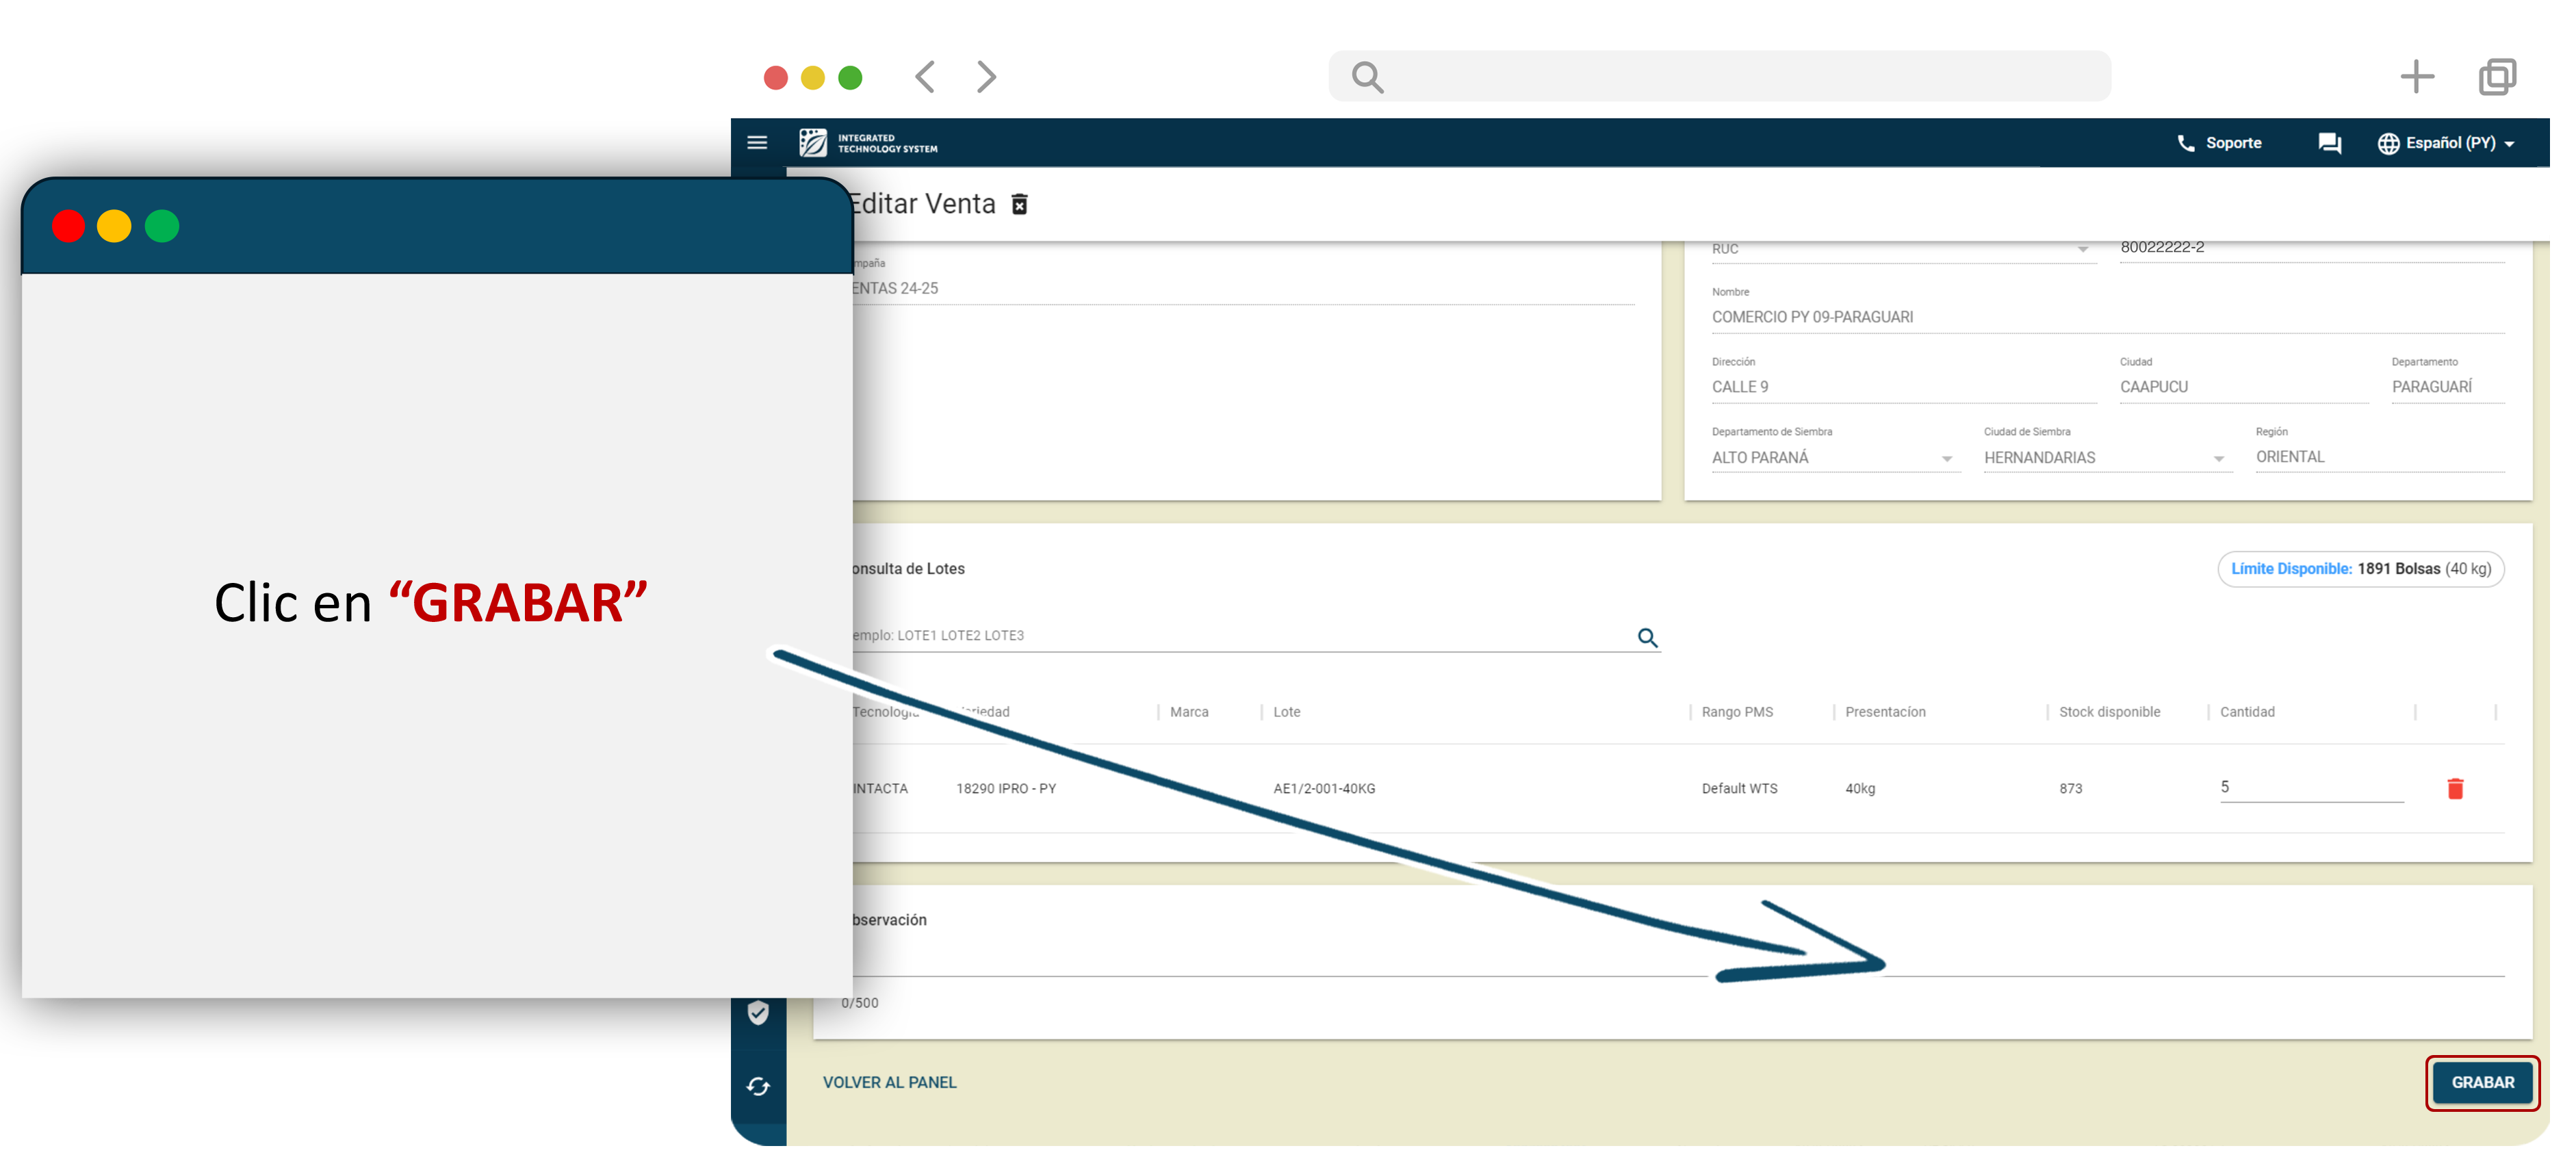The image size is (2576, 1170).
Task: Click the Soporte phone icon
Action: tap(2185, 143)
